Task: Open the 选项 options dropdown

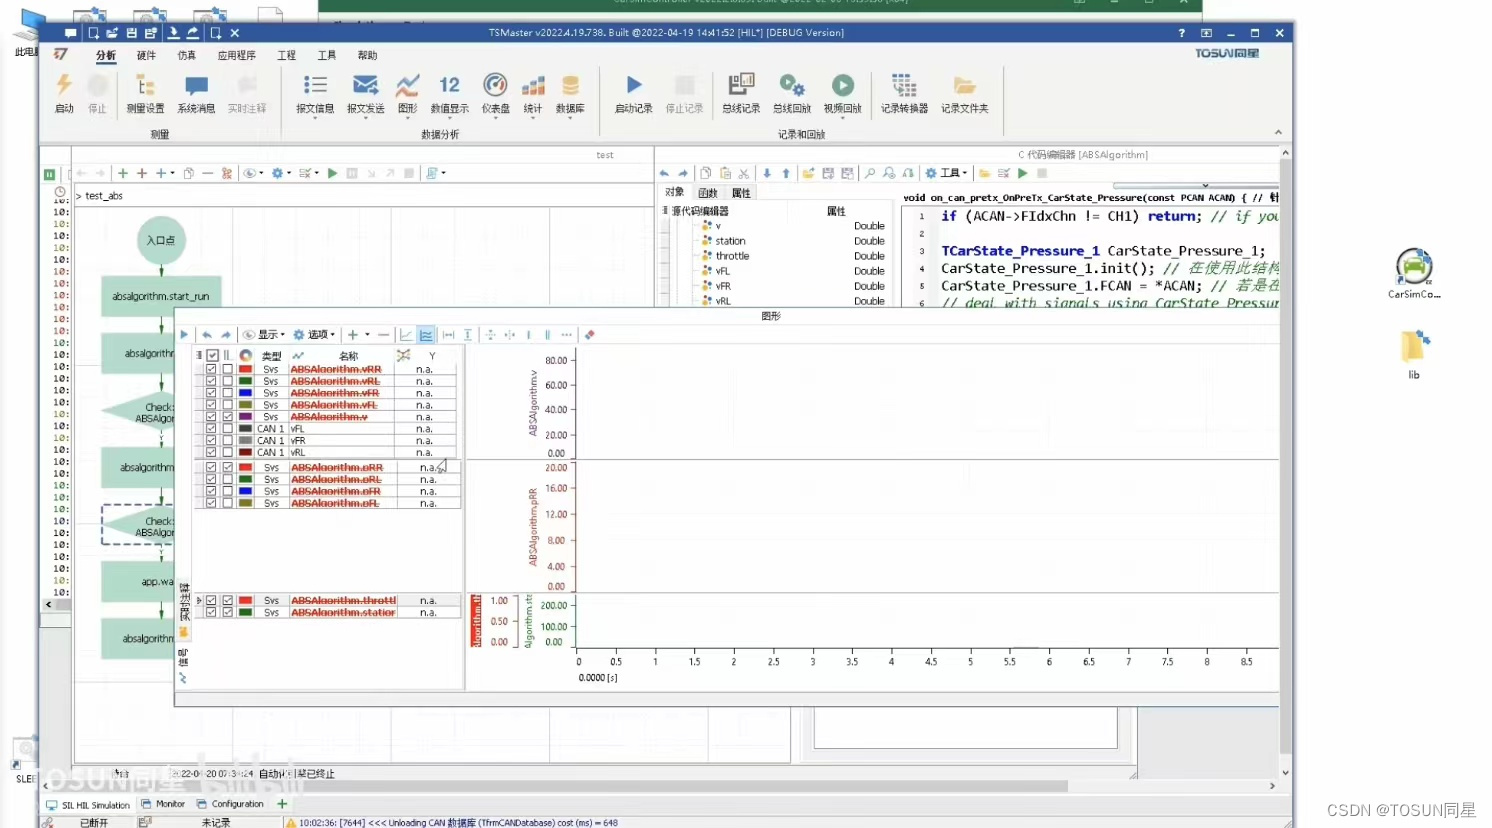Action: [314, 335]
